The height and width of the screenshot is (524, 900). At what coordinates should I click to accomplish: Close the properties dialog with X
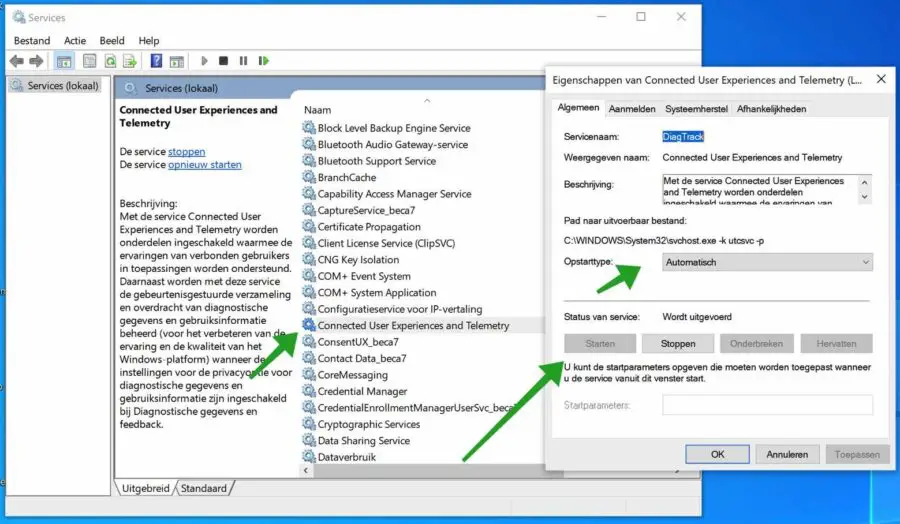pos(881,79)
